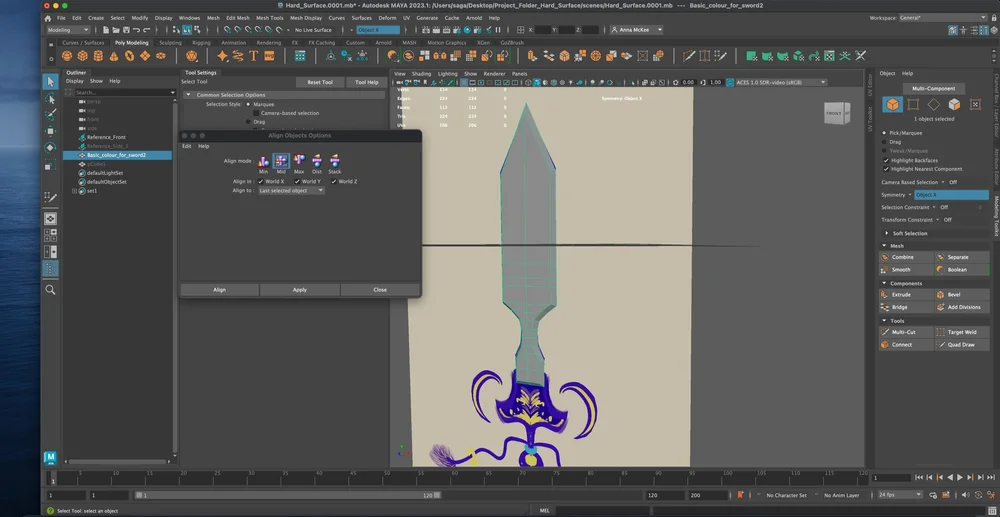Click the Apply button
The image size is (1000, 517).
300,290
